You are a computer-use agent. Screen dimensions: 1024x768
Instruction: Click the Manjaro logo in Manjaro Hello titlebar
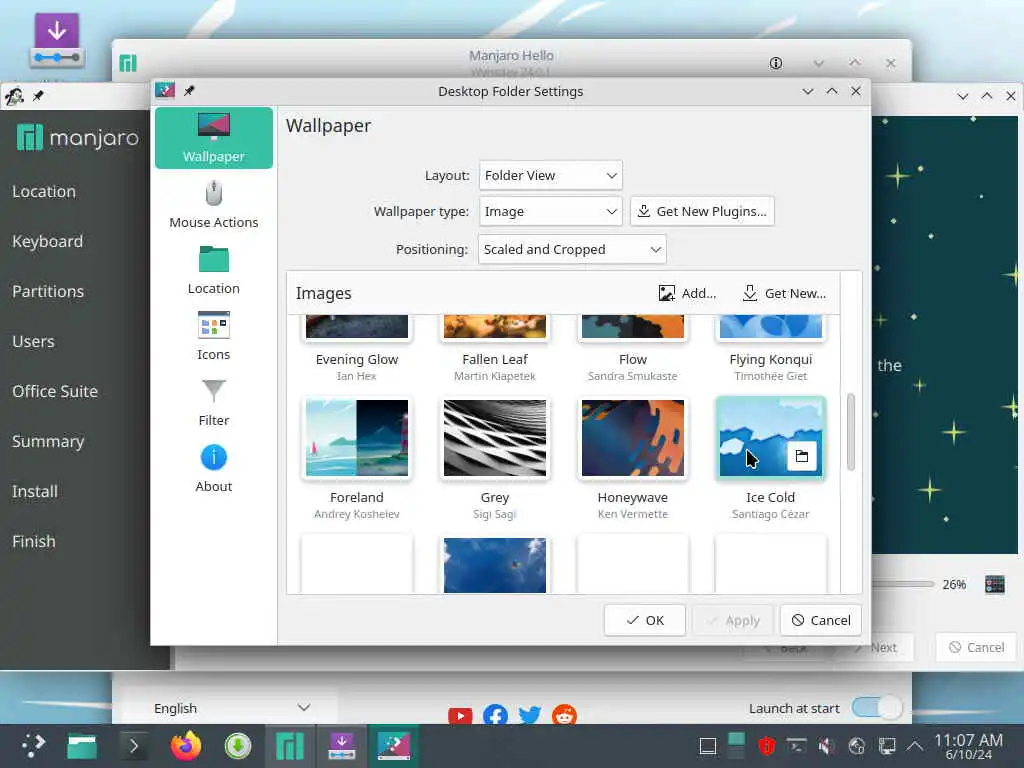(128, 63)
